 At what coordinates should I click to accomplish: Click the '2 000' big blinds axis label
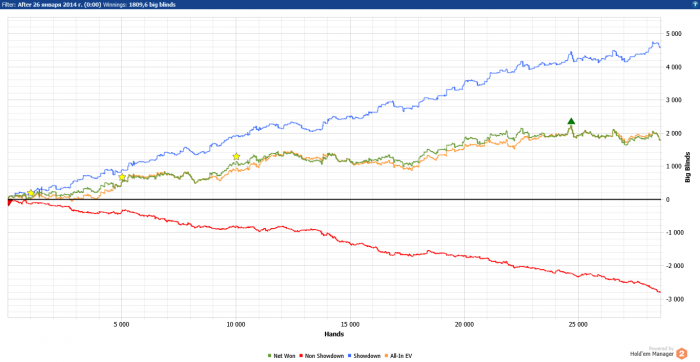674,133
